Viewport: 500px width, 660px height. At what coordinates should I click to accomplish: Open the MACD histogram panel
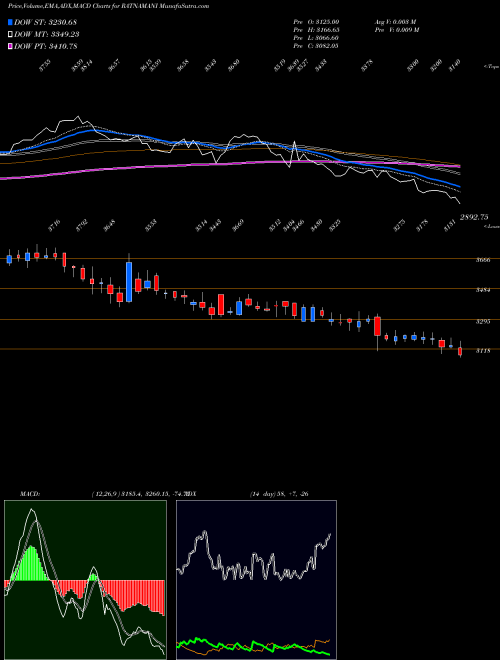[85, 580]
